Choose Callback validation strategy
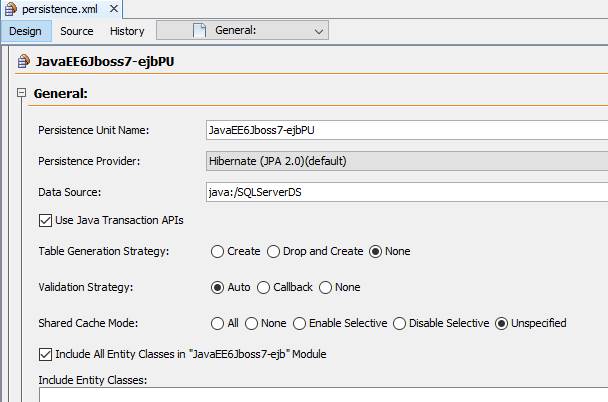The image size is (608, 402). 263,288
